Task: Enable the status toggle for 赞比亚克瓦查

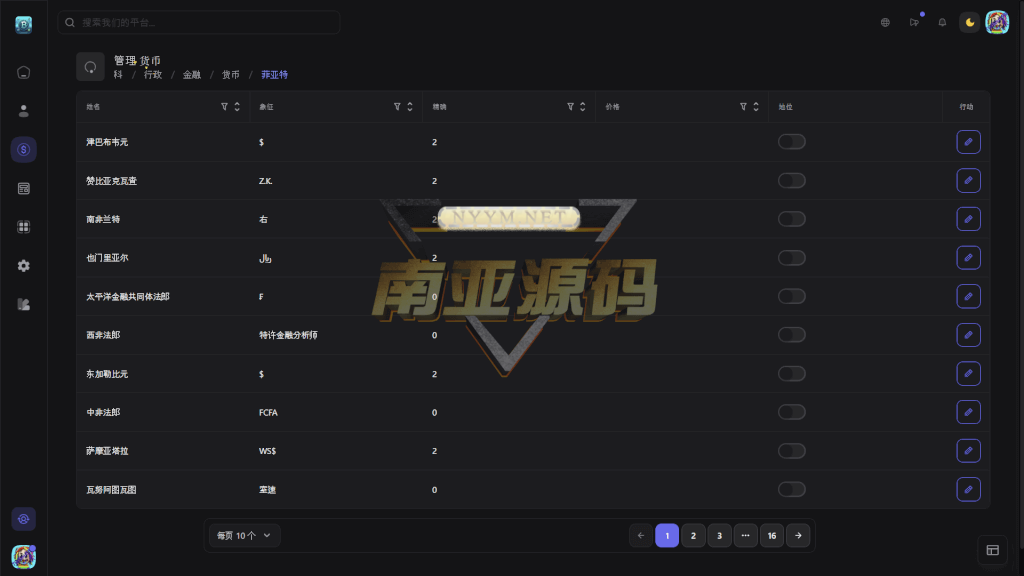Action: [x=791, y=181]
